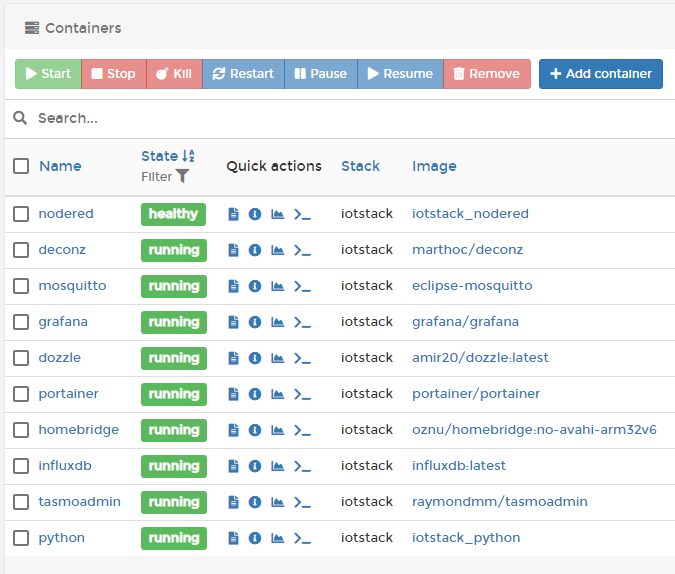Click the Add container button
This screenshot has width=675, height=574.
600,74
